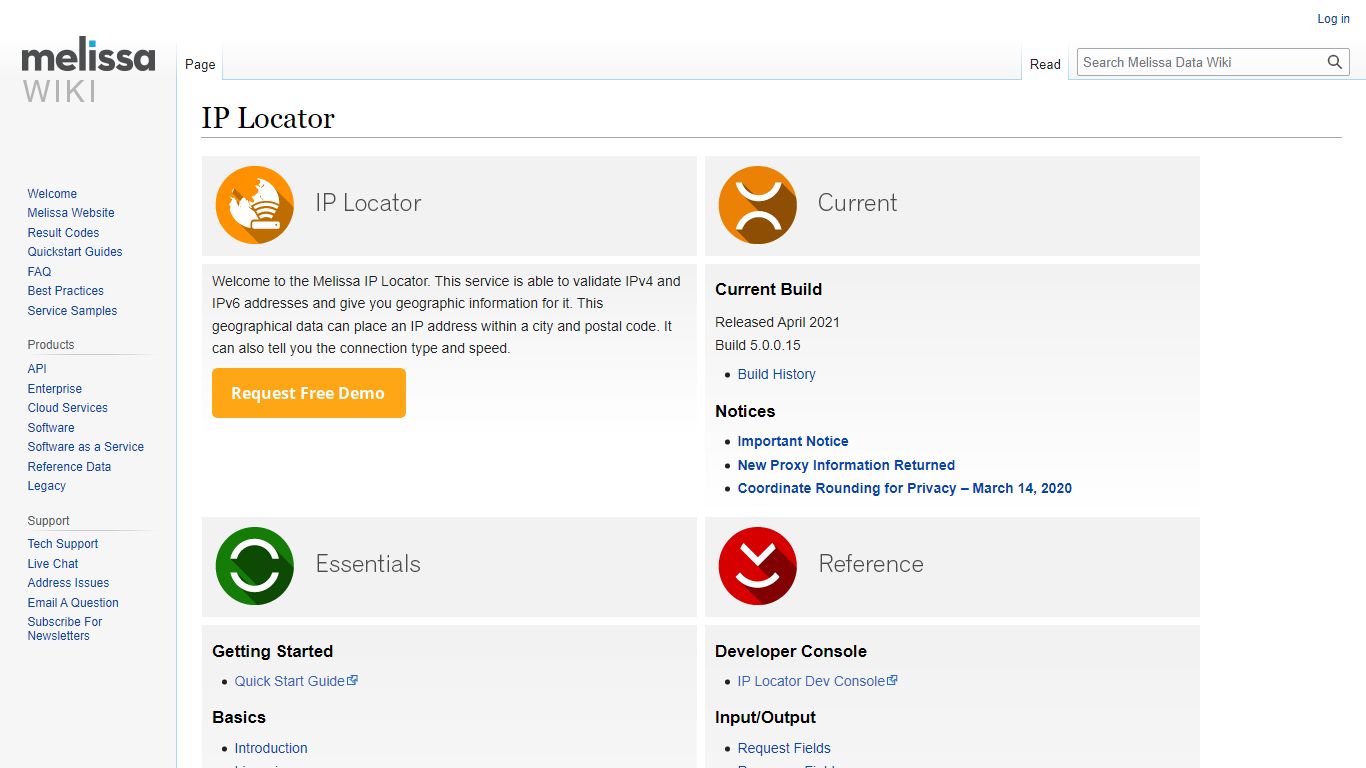
Task: Click the green Essentials section icon
Action: point(255,566)
